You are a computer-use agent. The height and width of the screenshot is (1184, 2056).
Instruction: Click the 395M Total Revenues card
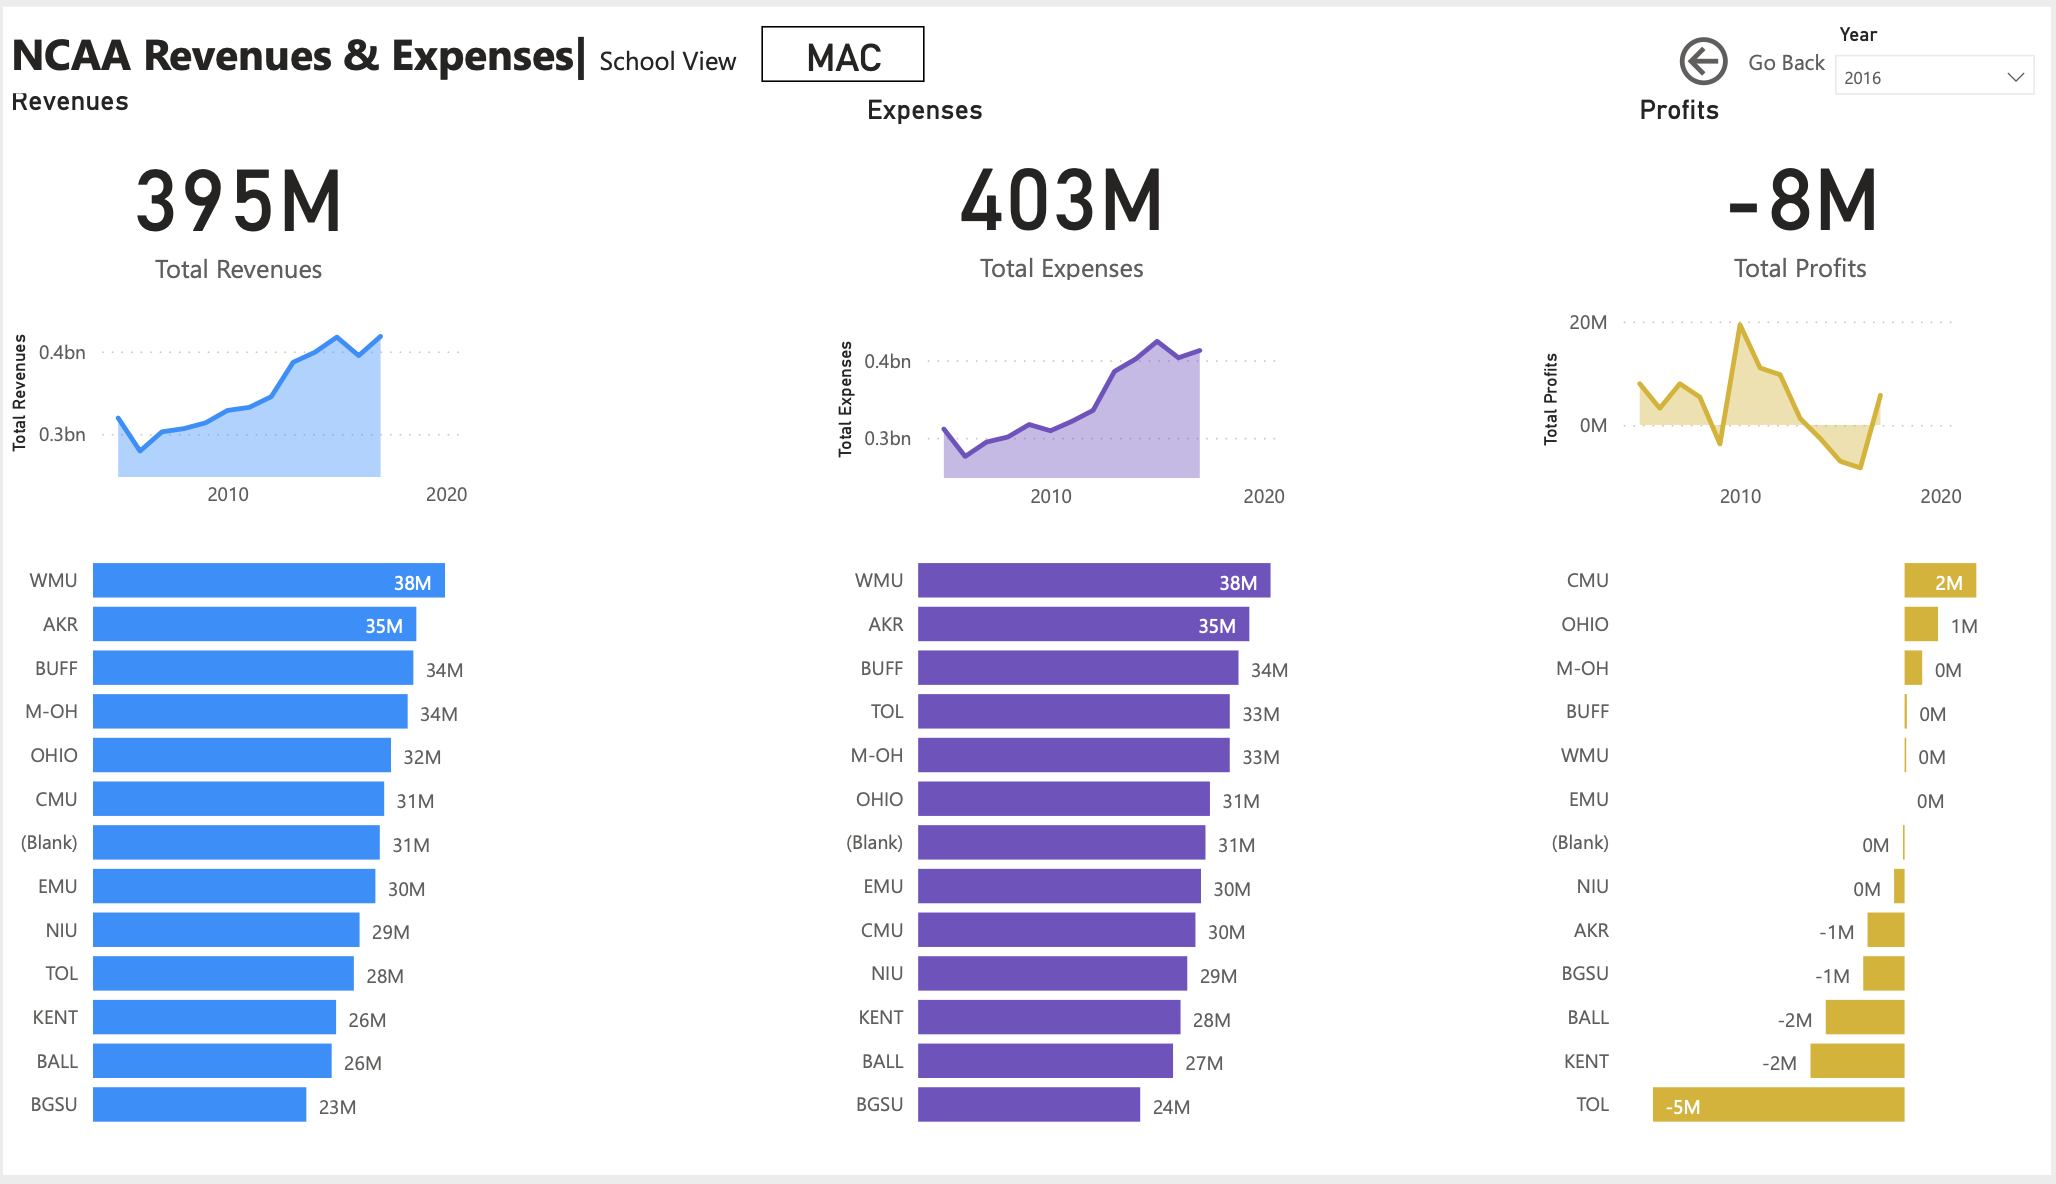(x=238, y=200)
